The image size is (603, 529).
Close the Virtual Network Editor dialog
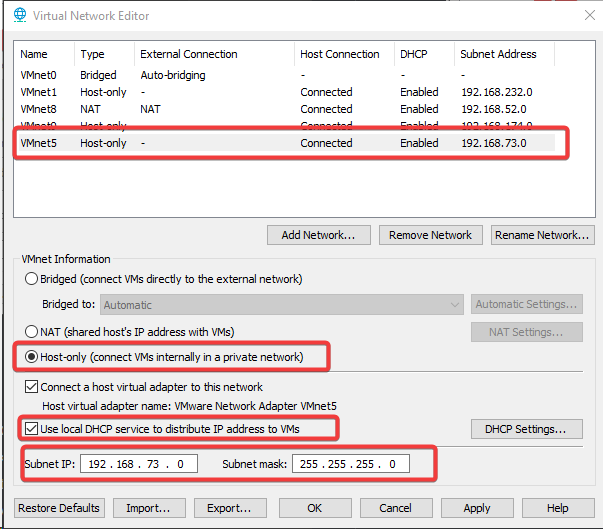[x=590, y=15]
